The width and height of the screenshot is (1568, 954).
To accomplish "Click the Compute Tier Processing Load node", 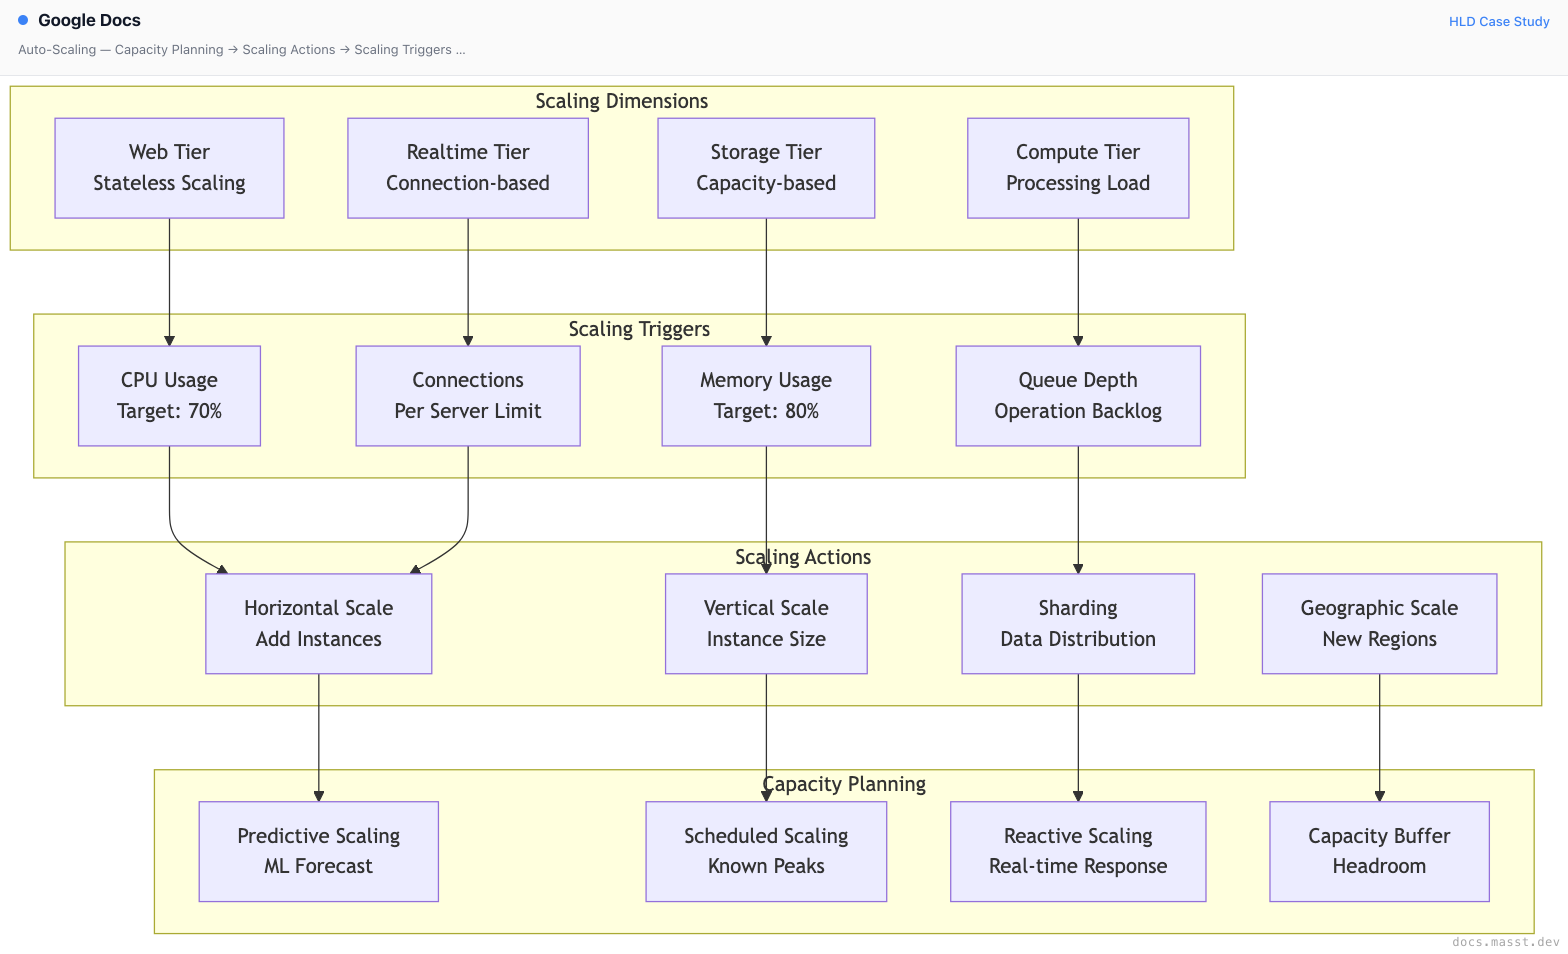I will click(1078, 168).
